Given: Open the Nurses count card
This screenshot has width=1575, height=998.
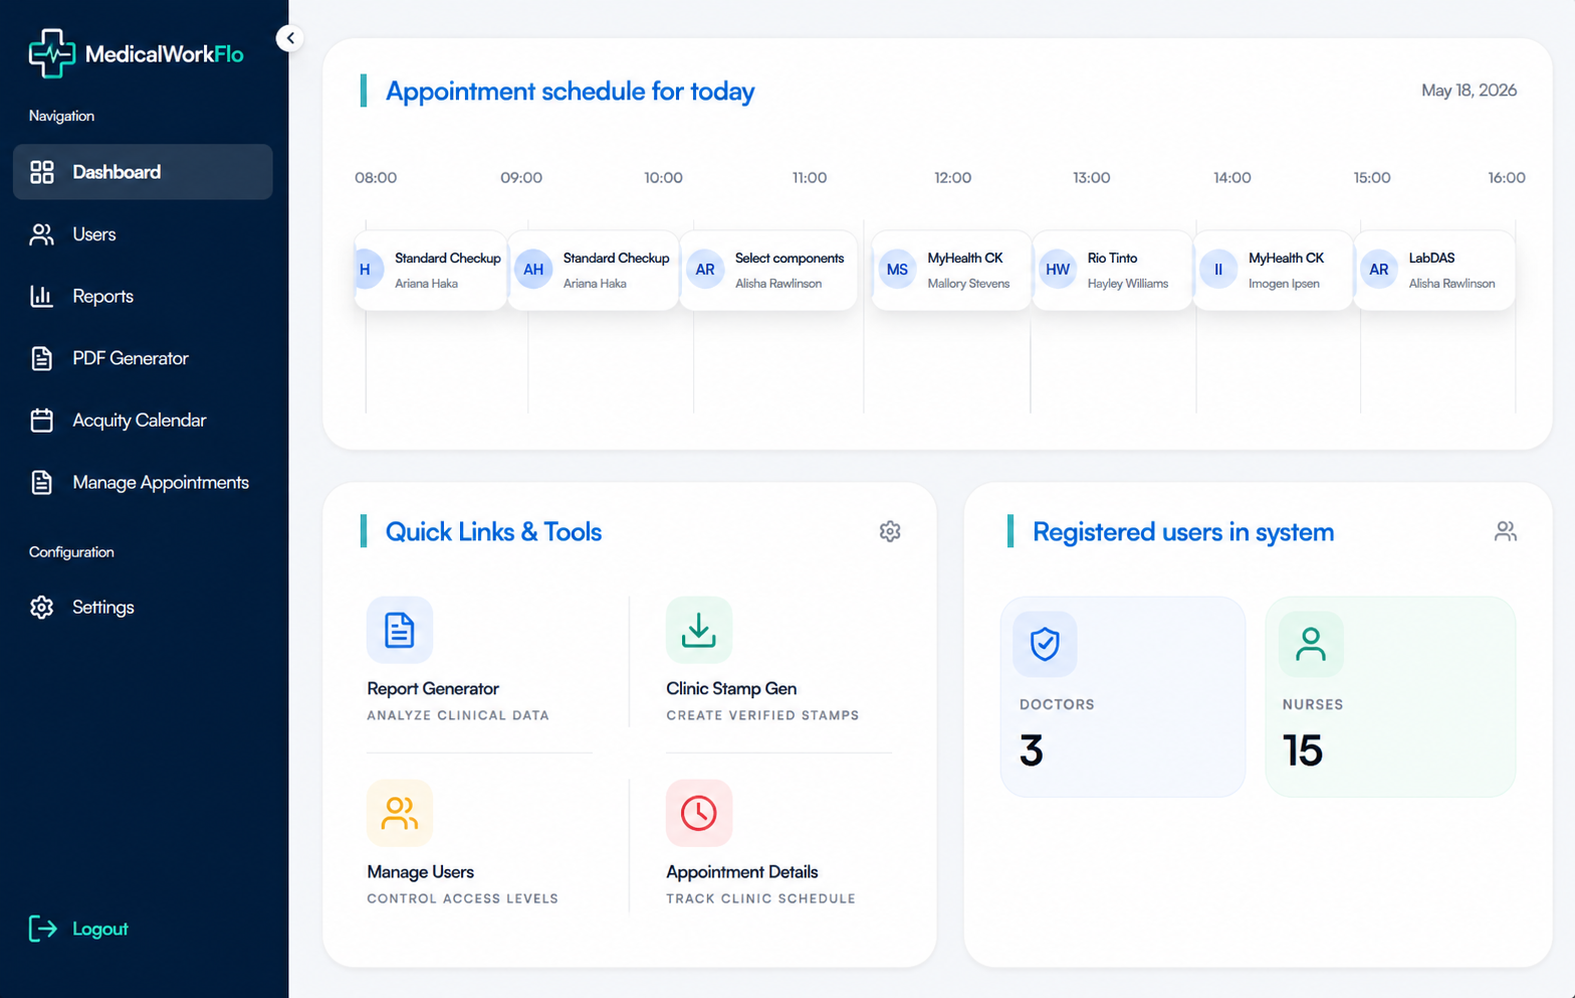Looking at the screenshot, I should point(1391,697).
